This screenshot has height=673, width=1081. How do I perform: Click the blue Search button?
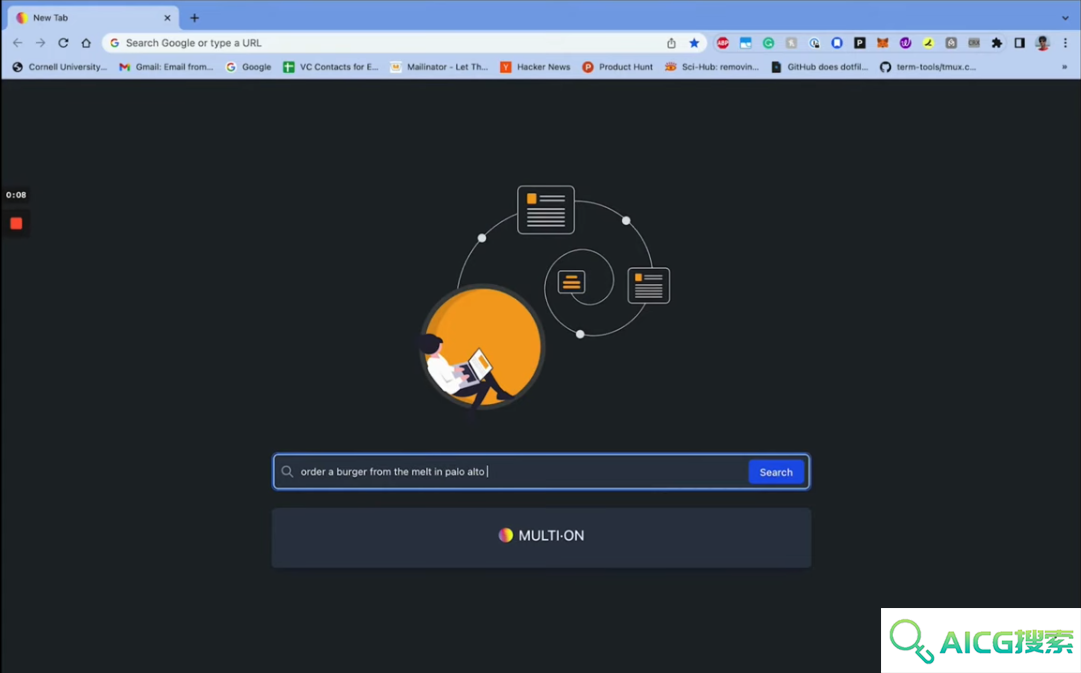(x=776, y=472)
